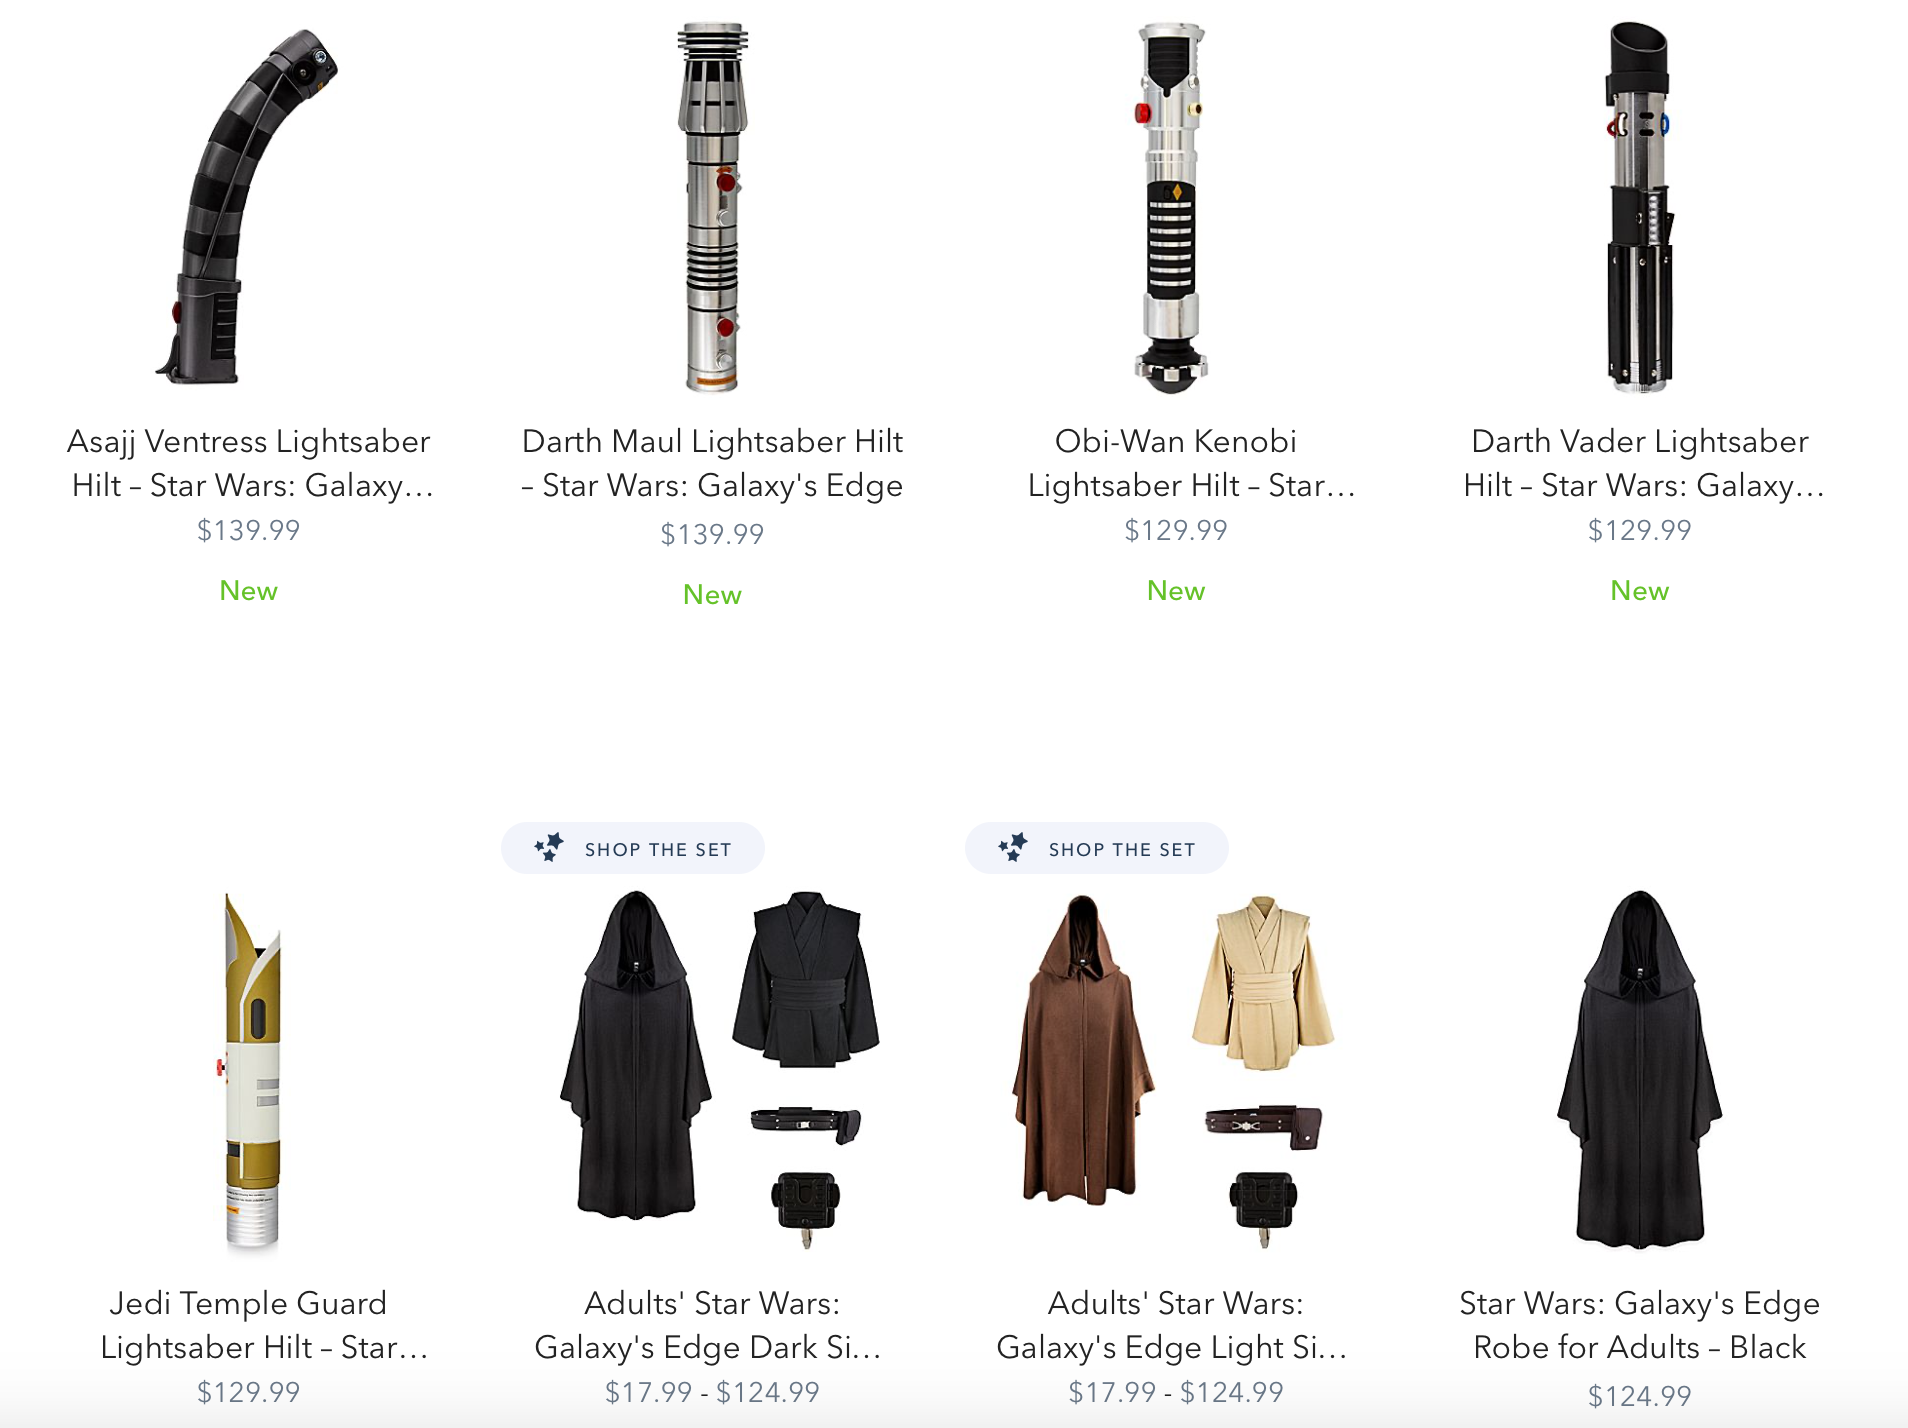Open Galaxy's Edge Robe for Adults Black title
Screen dimensions: 1908x1428
[1640, 1325]
